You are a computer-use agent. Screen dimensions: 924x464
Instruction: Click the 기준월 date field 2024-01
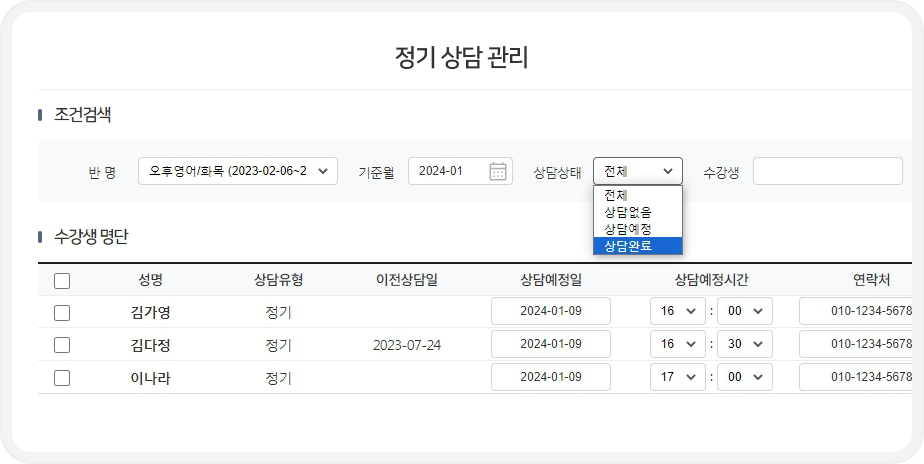click(x=460, y=171)
